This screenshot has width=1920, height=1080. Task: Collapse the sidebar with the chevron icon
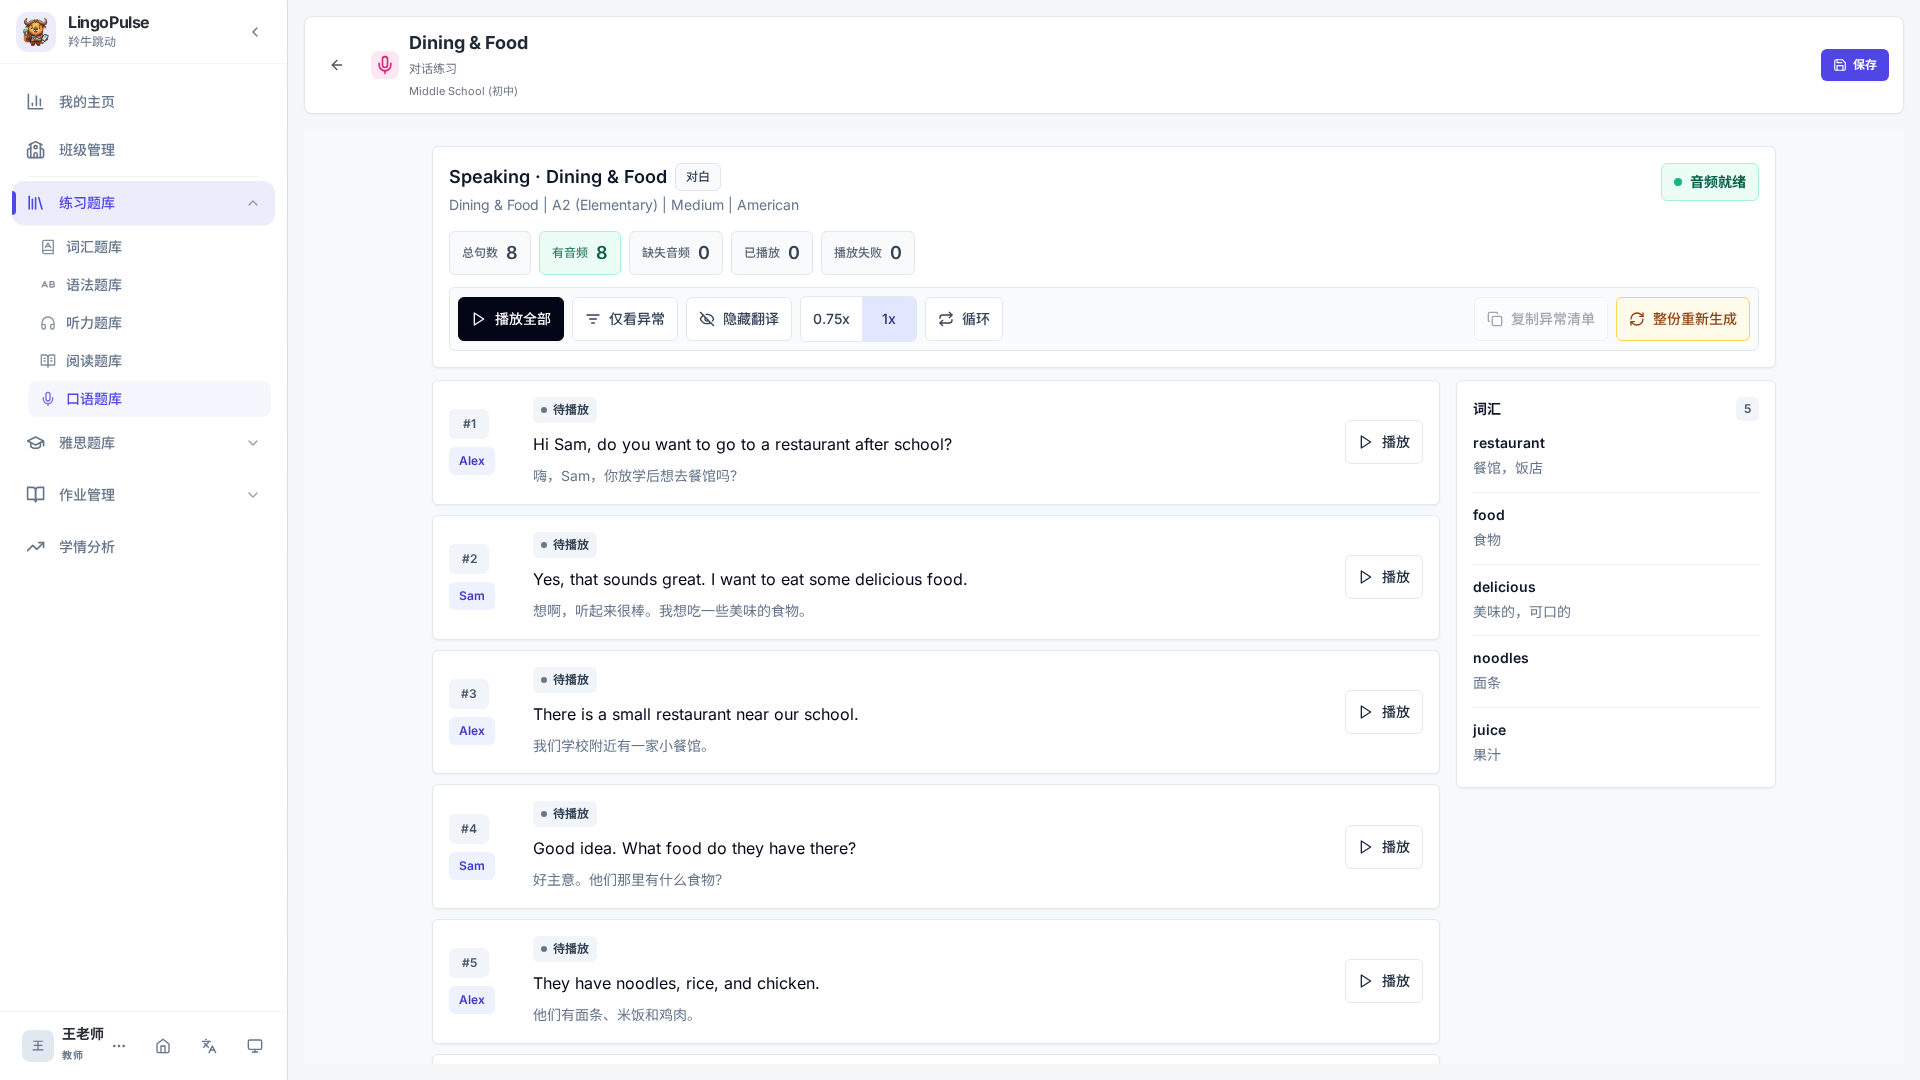[x=255, y=32]
